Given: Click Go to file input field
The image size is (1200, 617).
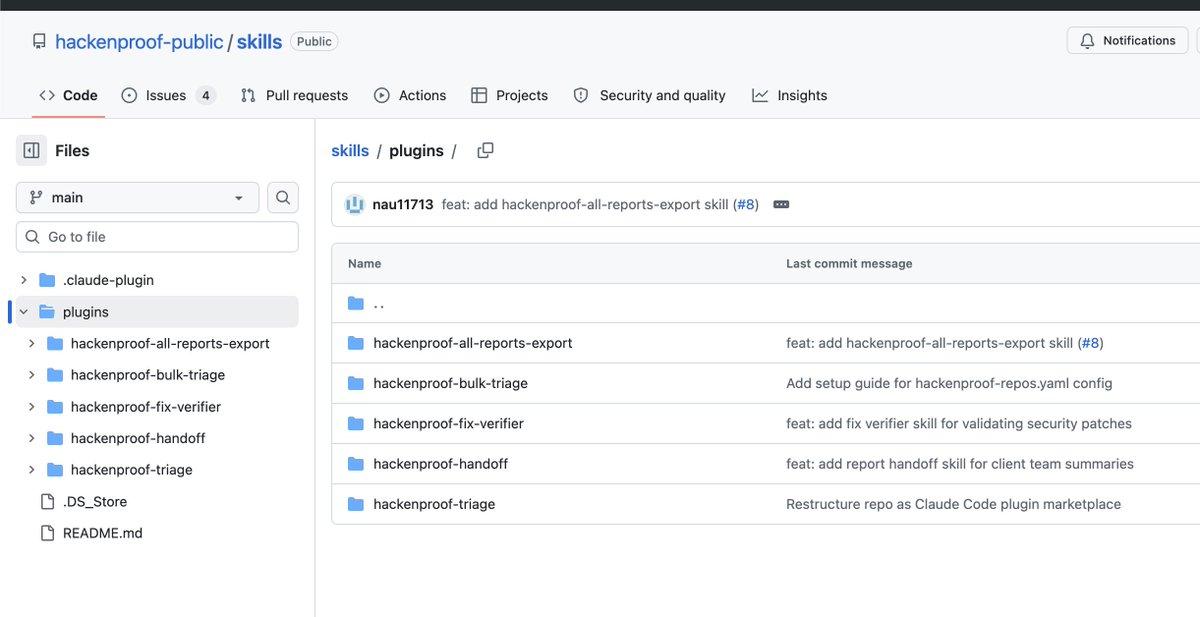Looking at the screenshot, I should pos(157,237).
